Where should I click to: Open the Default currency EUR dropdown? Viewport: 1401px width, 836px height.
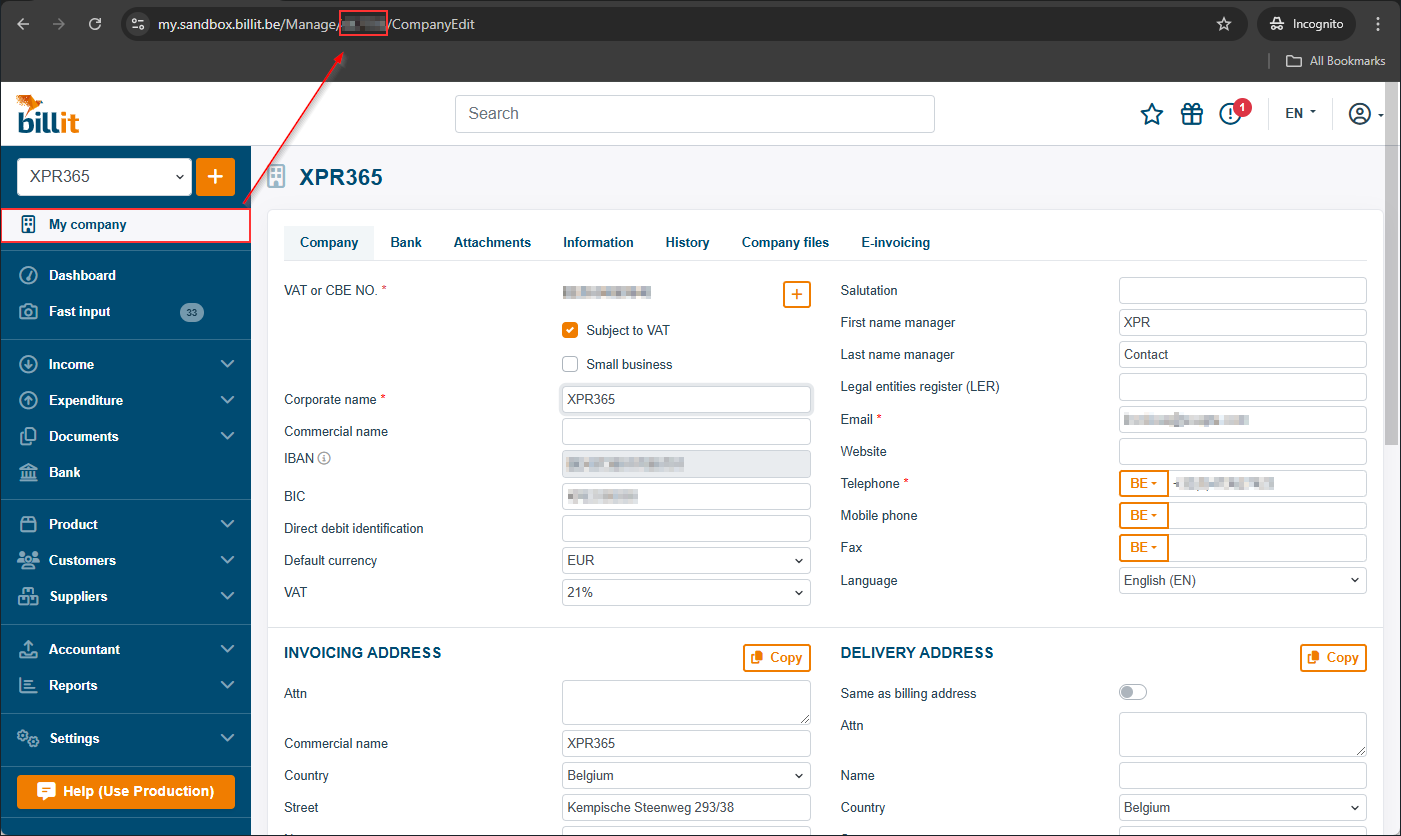[686, 561]
